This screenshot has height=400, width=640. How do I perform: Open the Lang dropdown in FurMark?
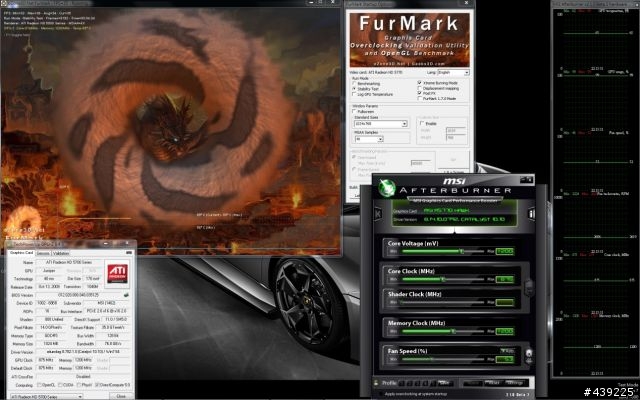click(453, 72)
